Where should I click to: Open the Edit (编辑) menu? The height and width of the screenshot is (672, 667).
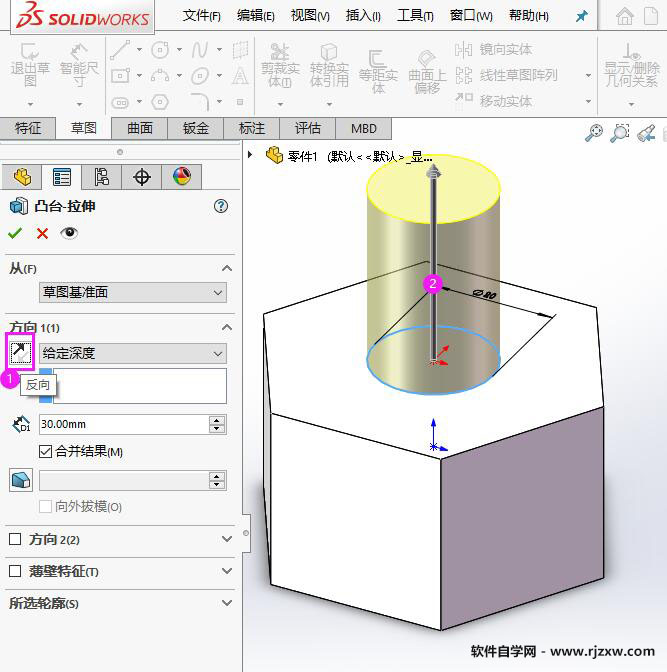(255, 16)
